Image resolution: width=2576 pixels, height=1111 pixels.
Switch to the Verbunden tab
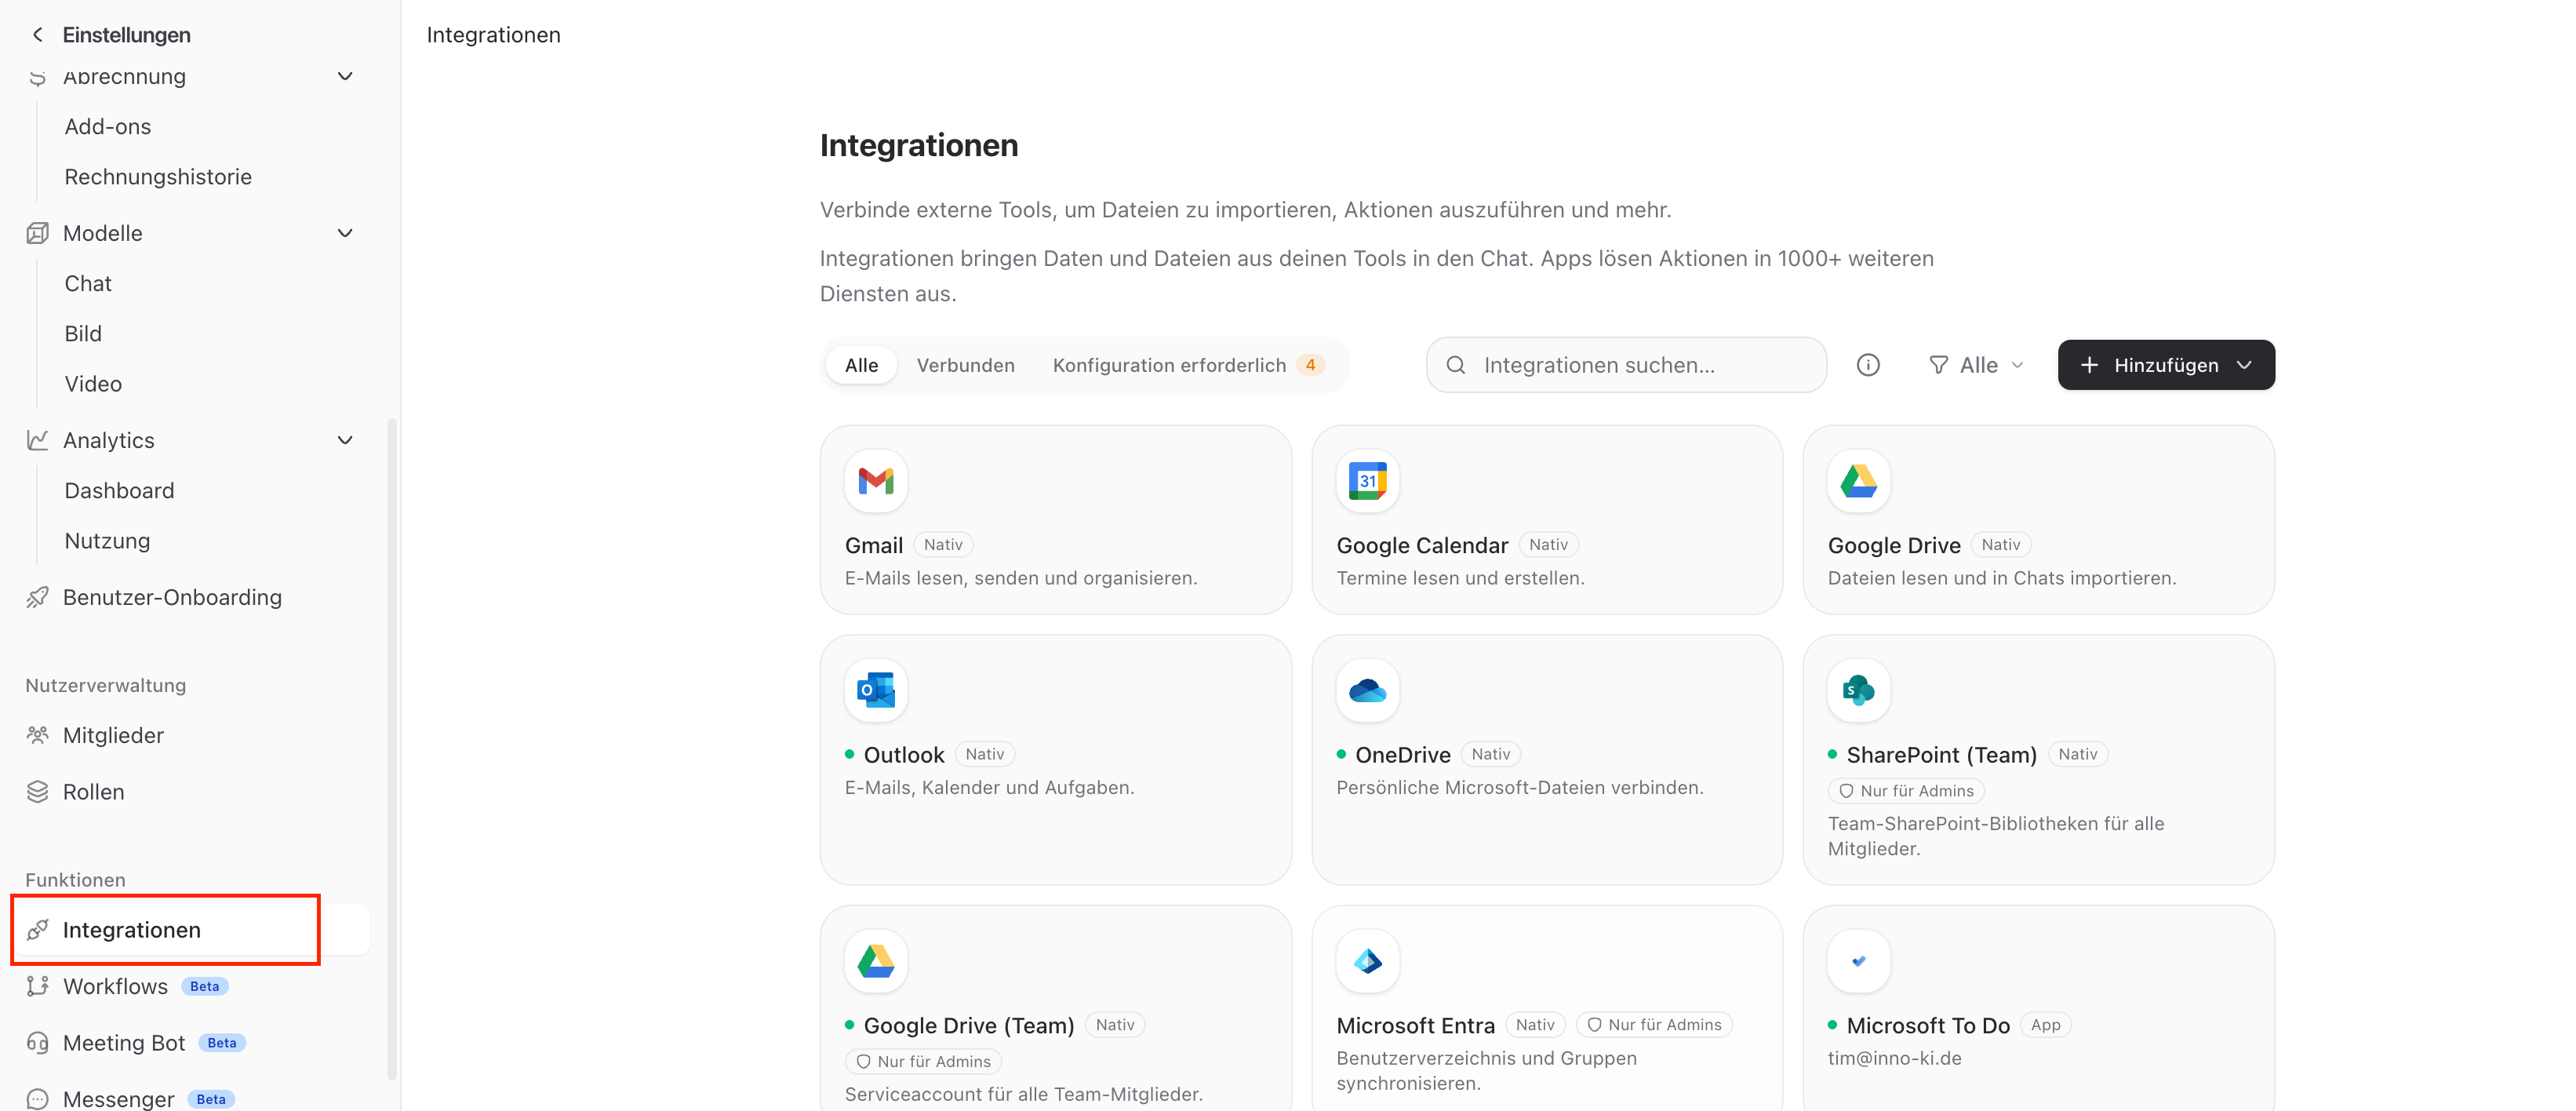point(965,365)
